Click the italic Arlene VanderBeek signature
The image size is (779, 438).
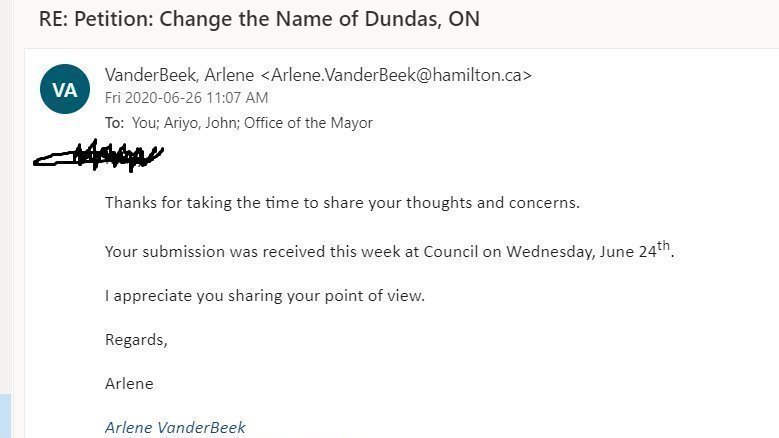coord(175,428)
